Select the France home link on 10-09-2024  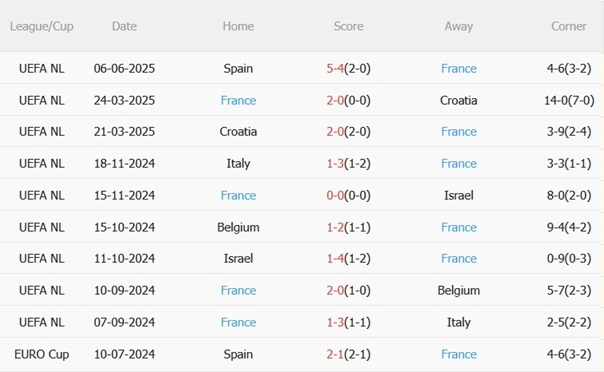coord(238,290)
